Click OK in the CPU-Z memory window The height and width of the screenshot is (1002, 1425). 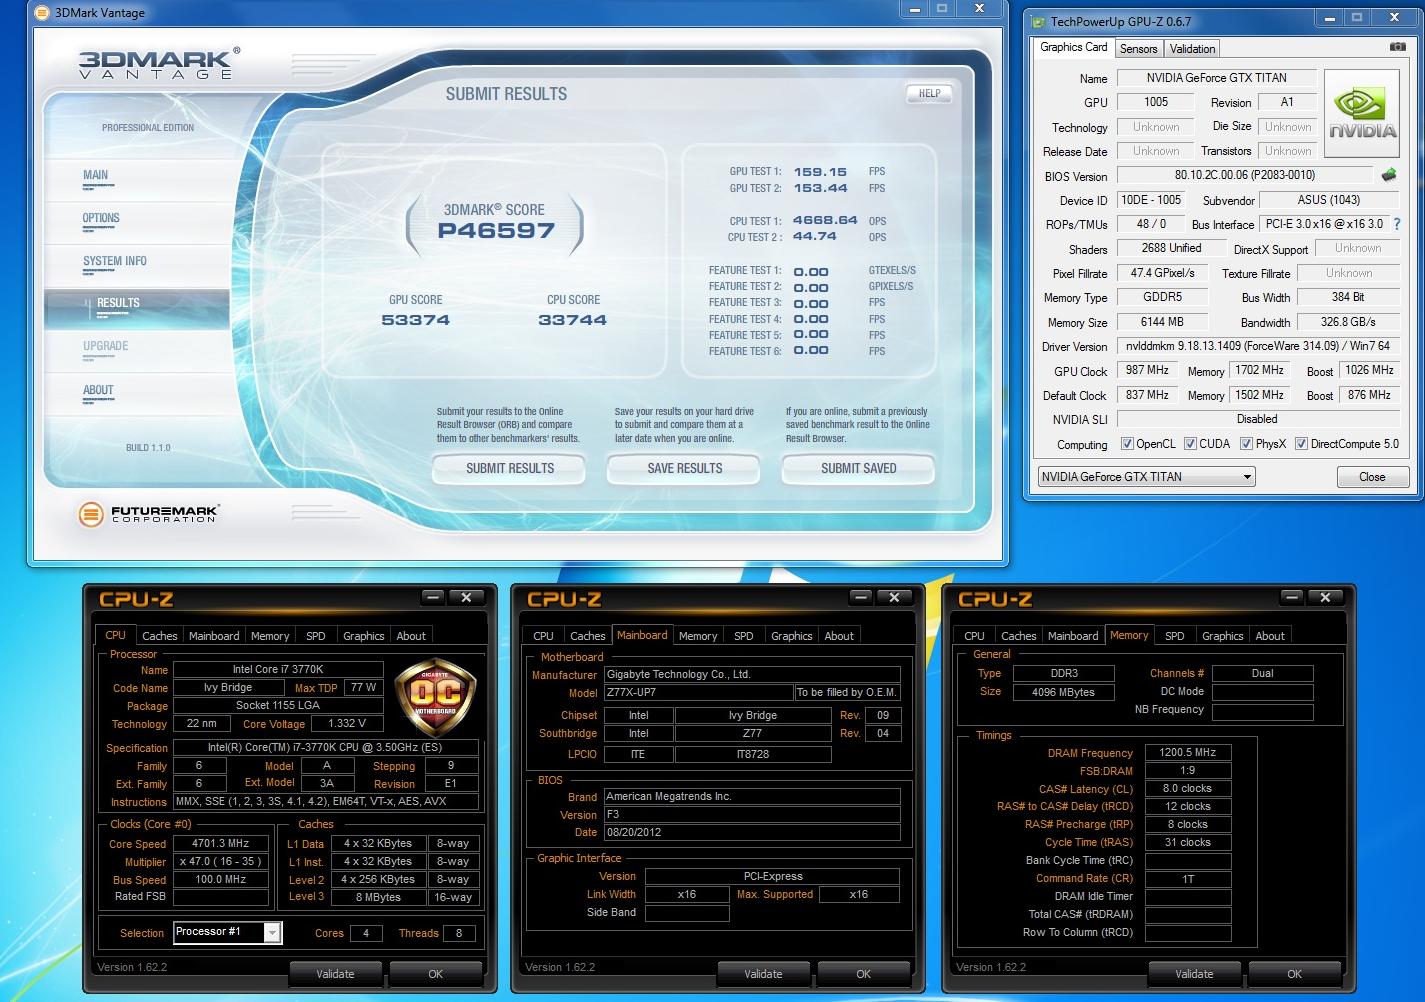pos(1295,973)
